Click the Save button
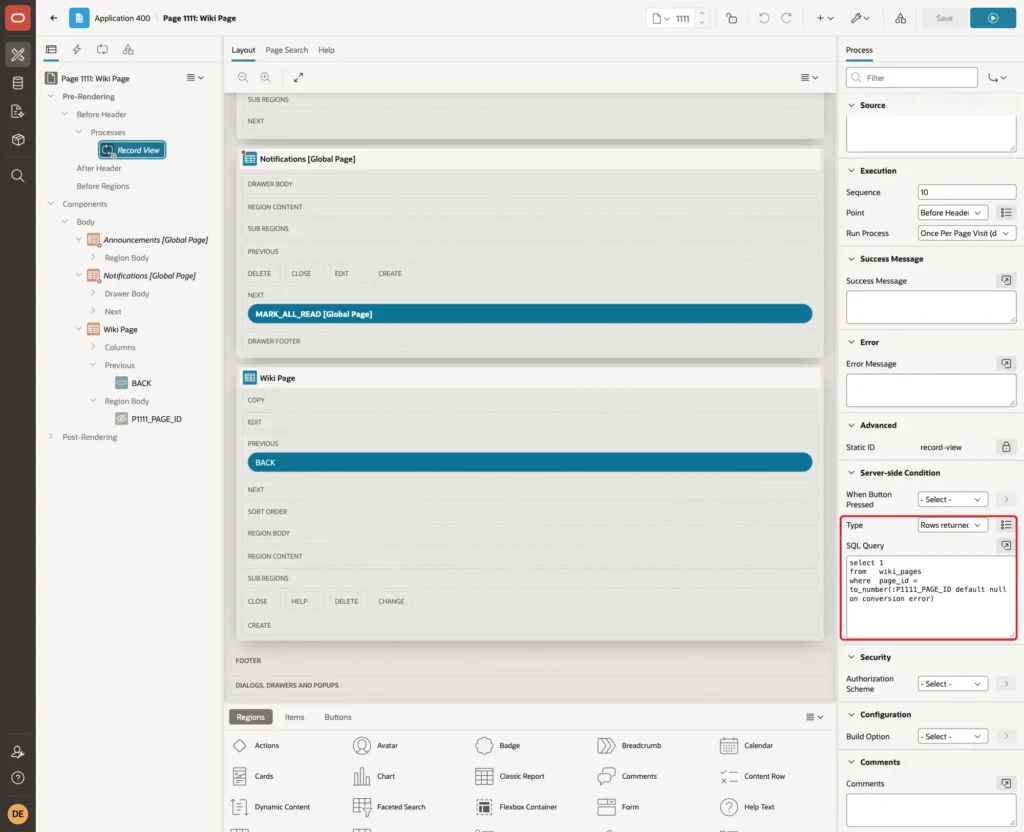The height and width of the screenshot is (832, 1024). pyautogui.click(x=944, y=18)
